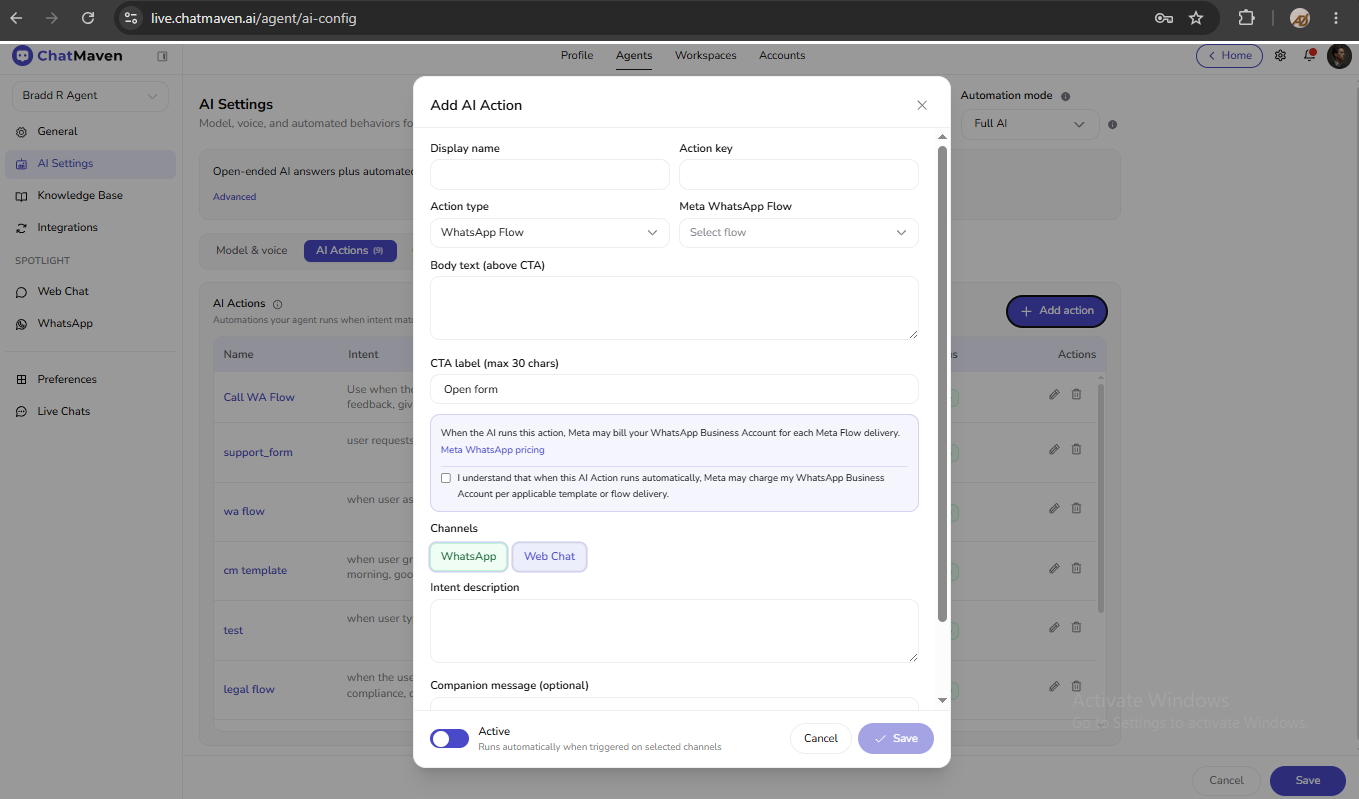Open the Bradd R Agent dropdown

[x=90, y=96]
